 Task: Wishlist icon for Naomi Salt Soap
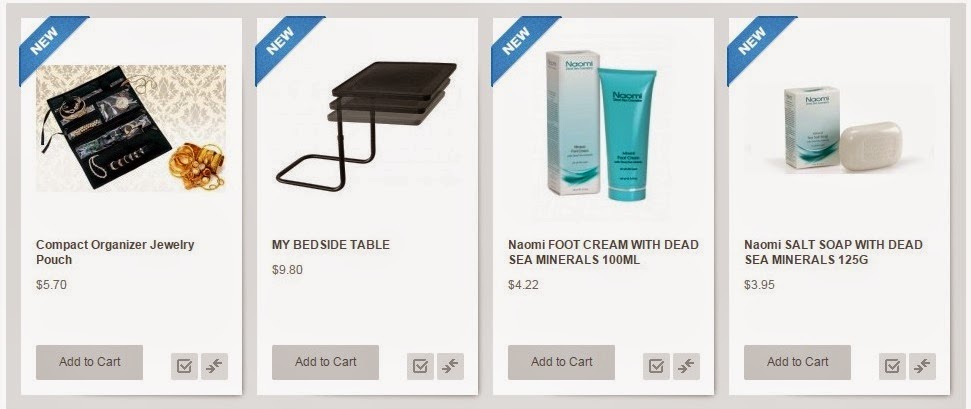pos(892,366)
